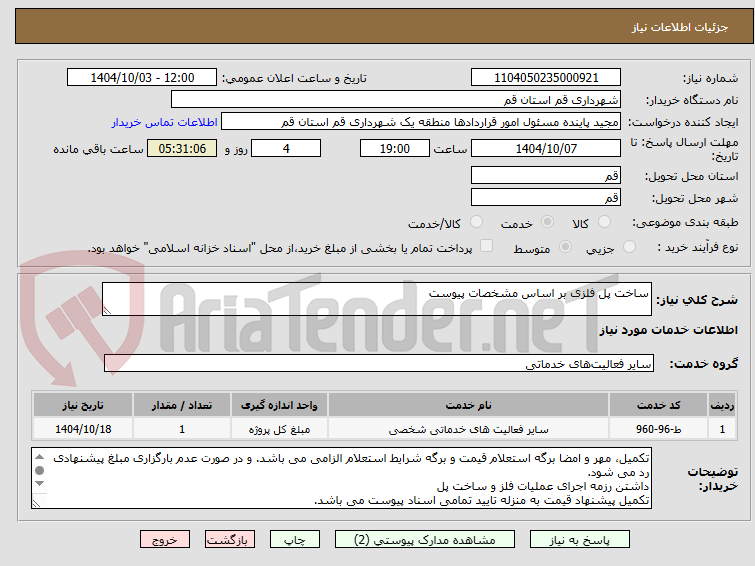Click the date cell 1404/10/18

pos(83,429)
